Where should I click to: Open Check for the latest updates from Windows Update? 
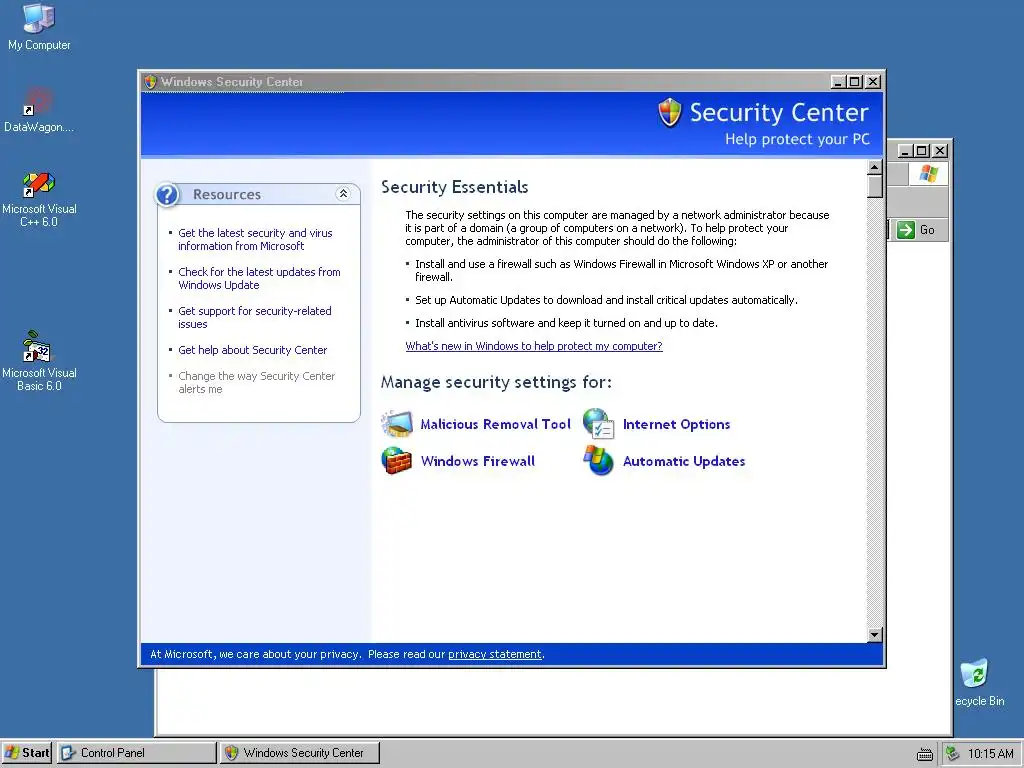[259, 279]
